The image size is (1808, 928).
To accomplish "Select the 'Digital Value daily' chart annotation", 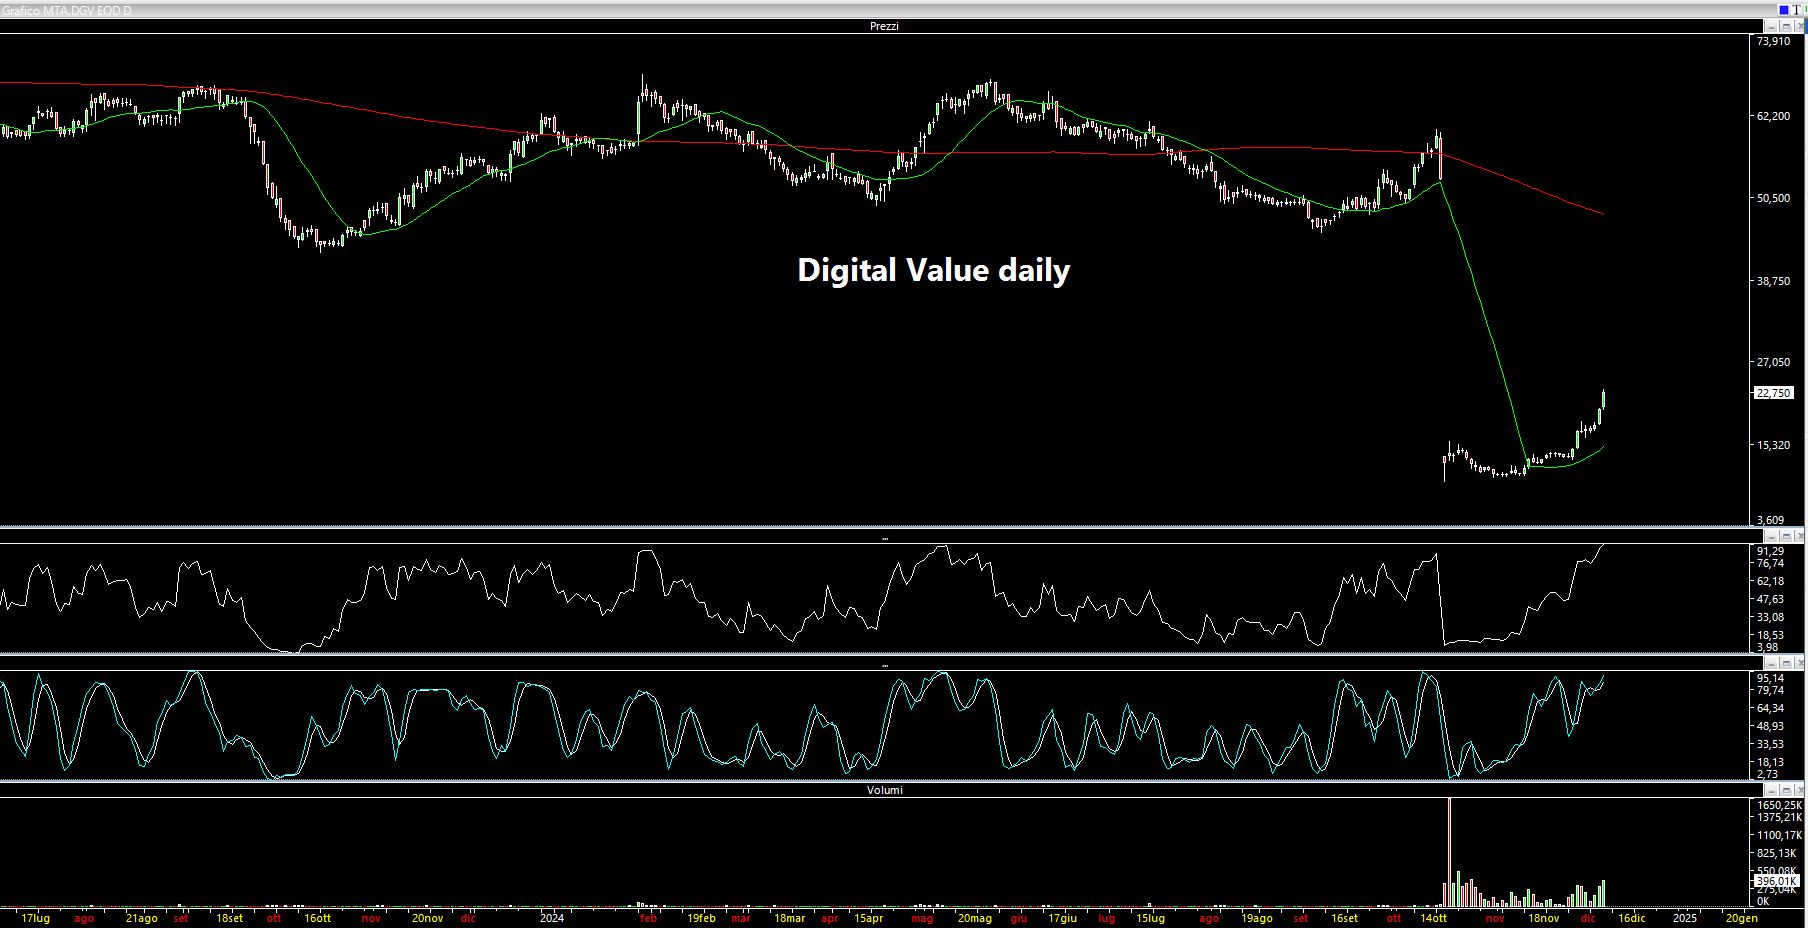I will tap(933, 270).
